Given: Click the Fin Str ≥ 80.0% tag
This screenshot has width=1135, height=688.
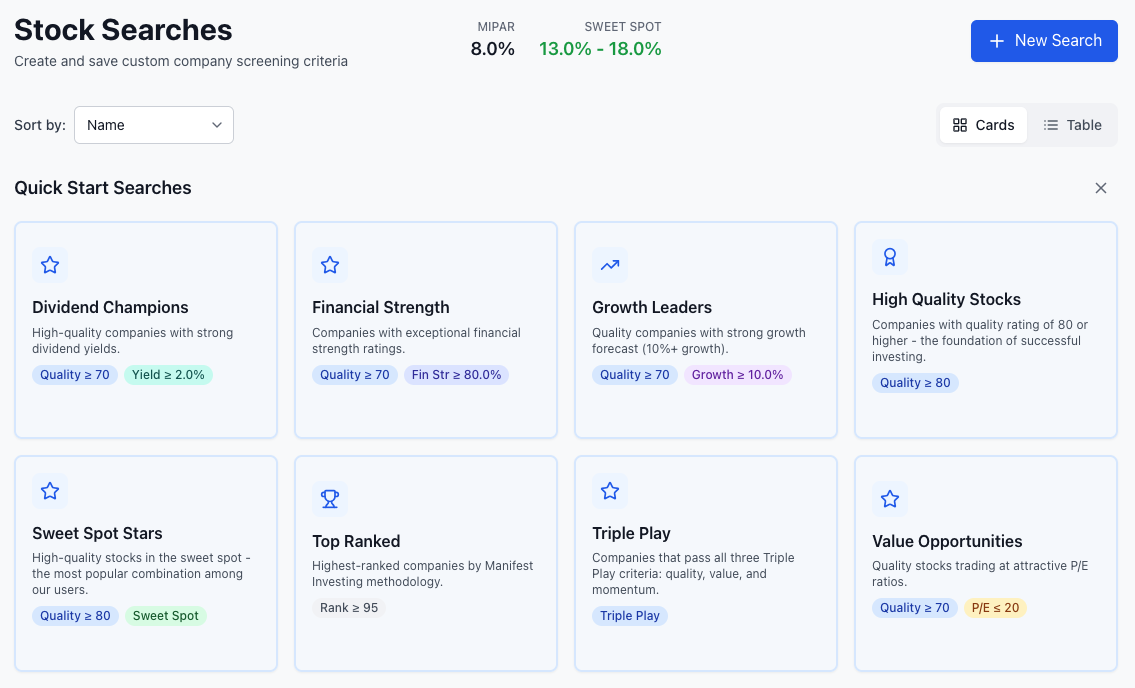Looking at the screenshot, I should click(456, 375).
